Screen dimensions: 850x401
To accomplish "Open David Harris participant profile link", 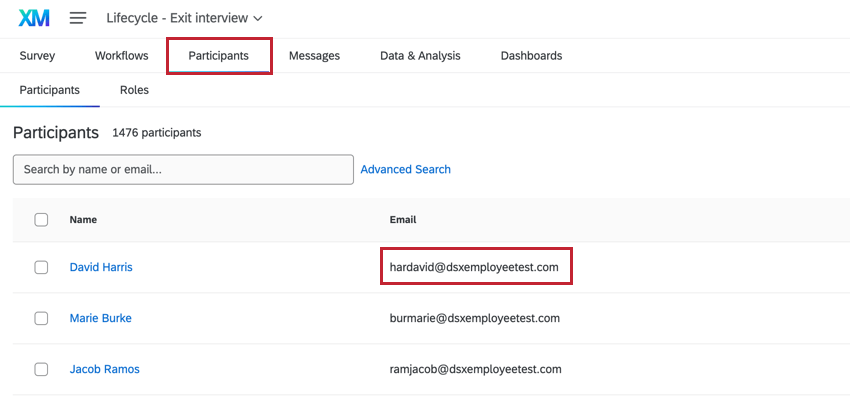I will pos(101,267).
